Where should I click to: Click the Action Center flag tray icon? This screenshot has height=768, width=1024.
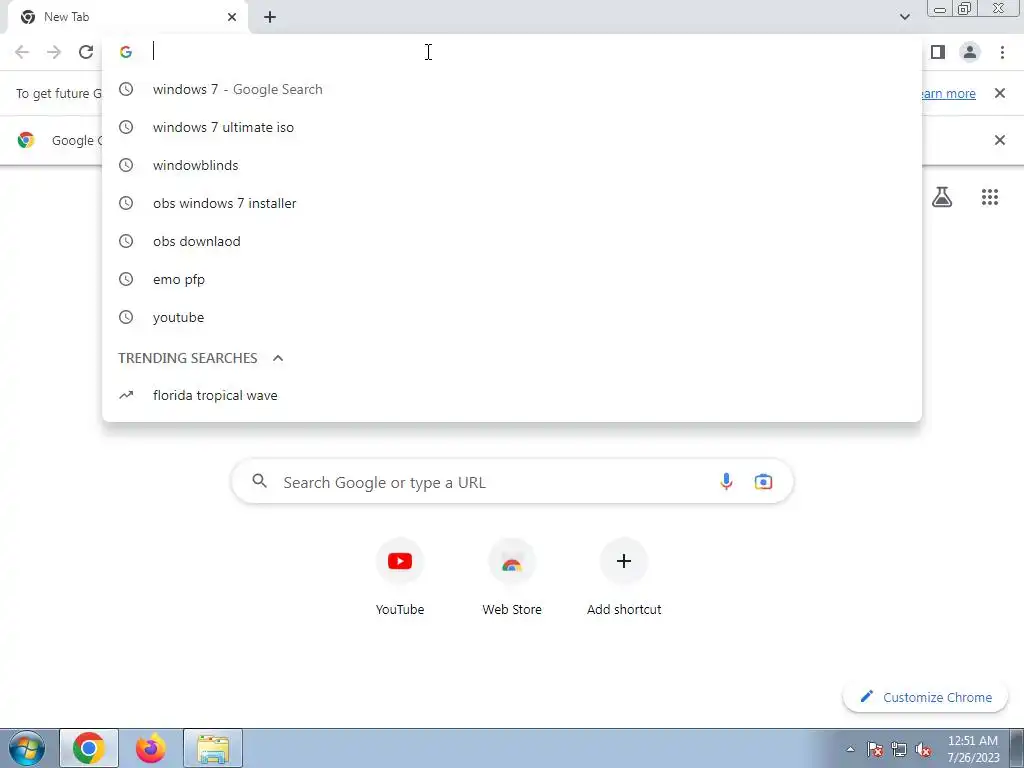coord(875,749)
